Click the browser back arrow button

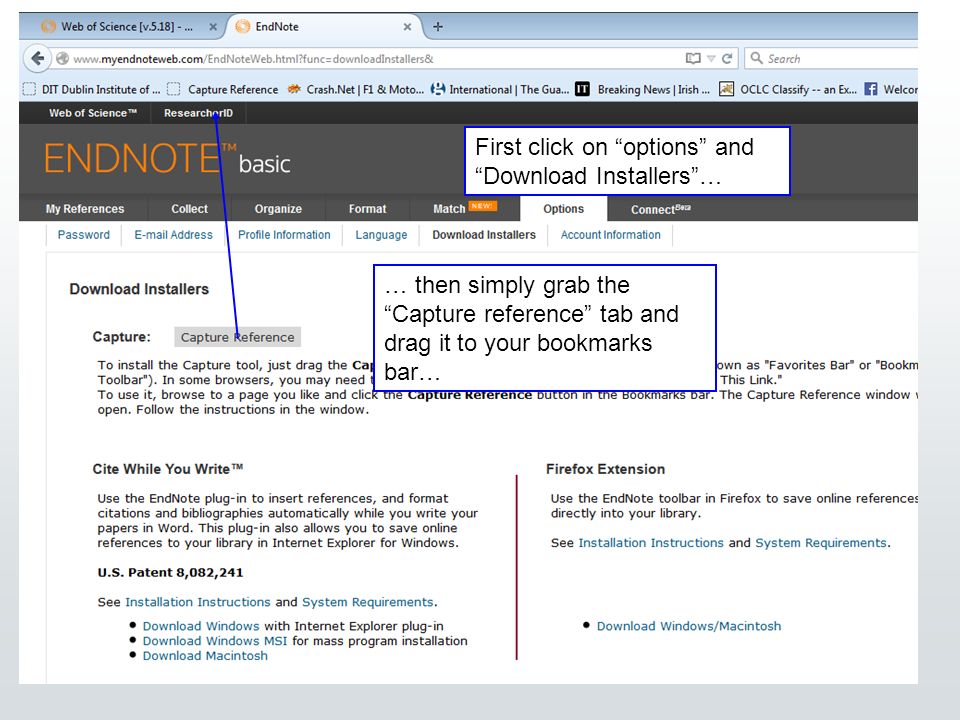click(37, 59)
